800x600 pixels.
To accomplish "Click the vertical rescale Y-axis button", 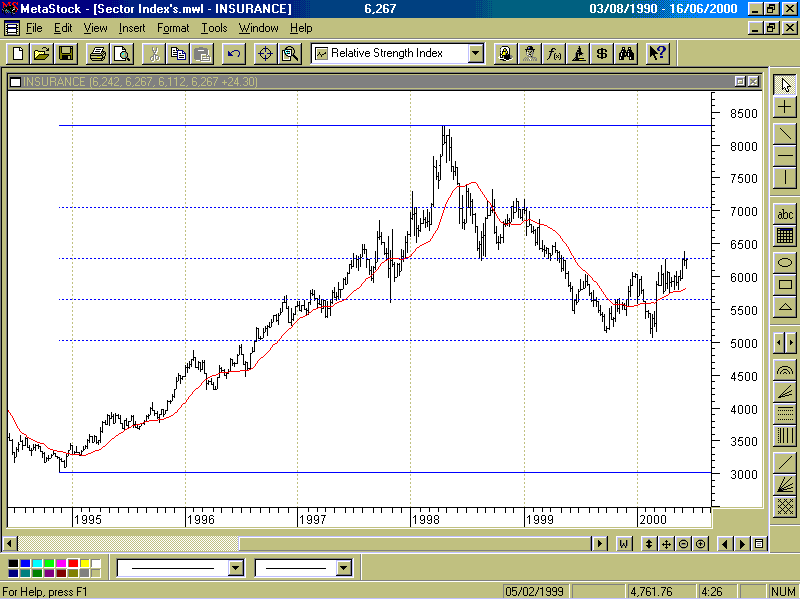I will [648, 544].
